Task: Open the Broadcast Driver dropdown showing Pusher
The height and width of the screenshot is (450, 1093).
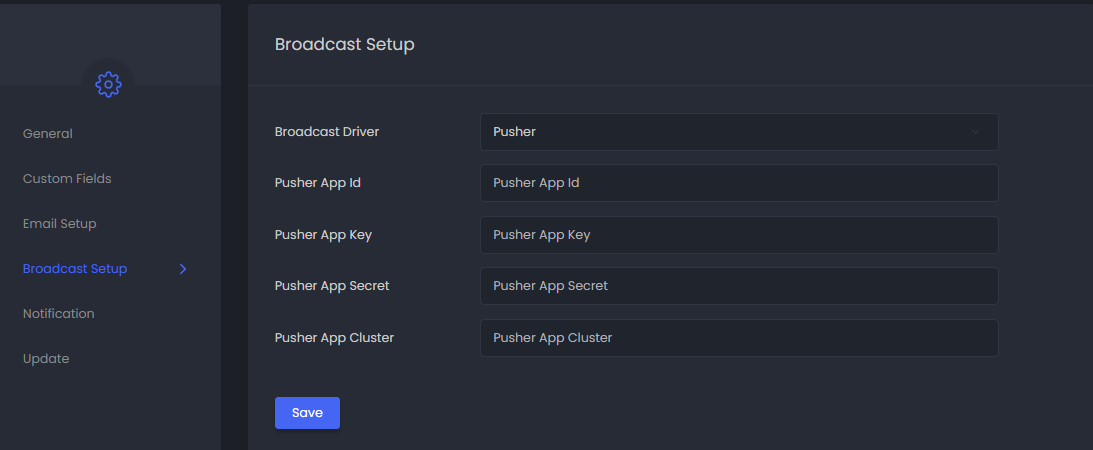Action: [738, 132]
